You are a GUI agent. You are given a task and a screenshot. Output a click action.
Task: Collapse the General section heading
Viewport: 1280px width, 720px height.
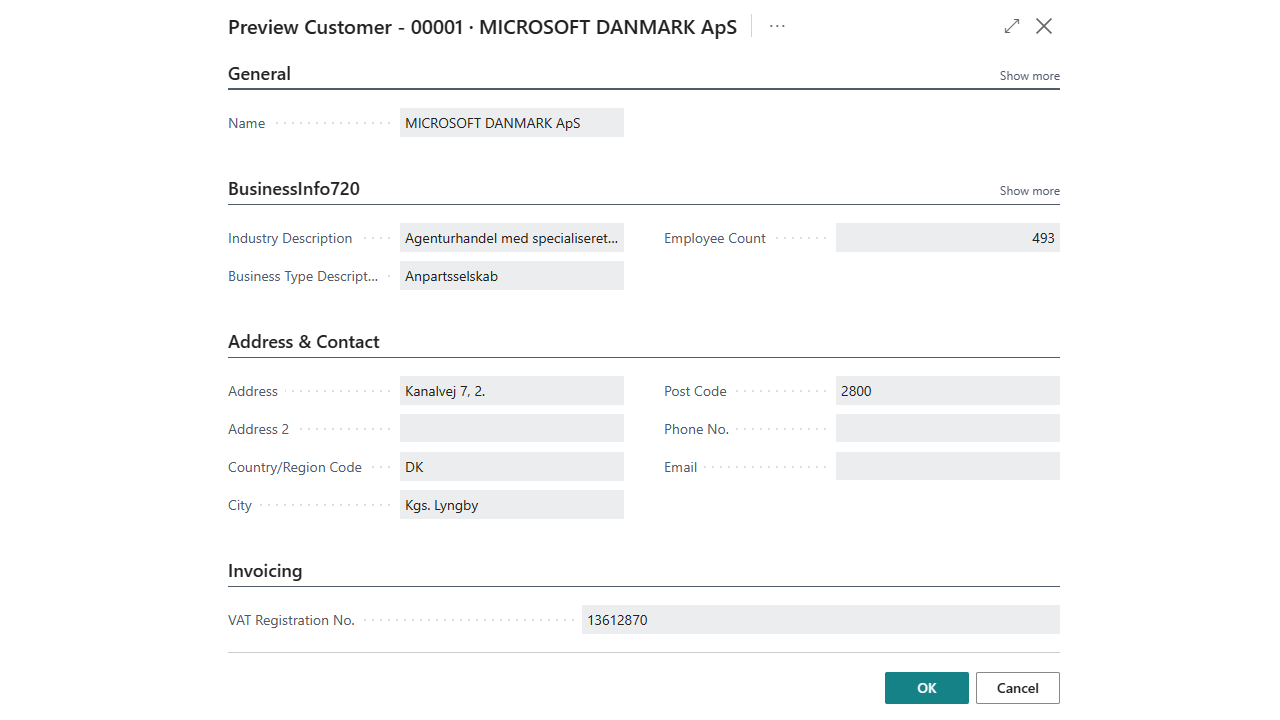259,74
